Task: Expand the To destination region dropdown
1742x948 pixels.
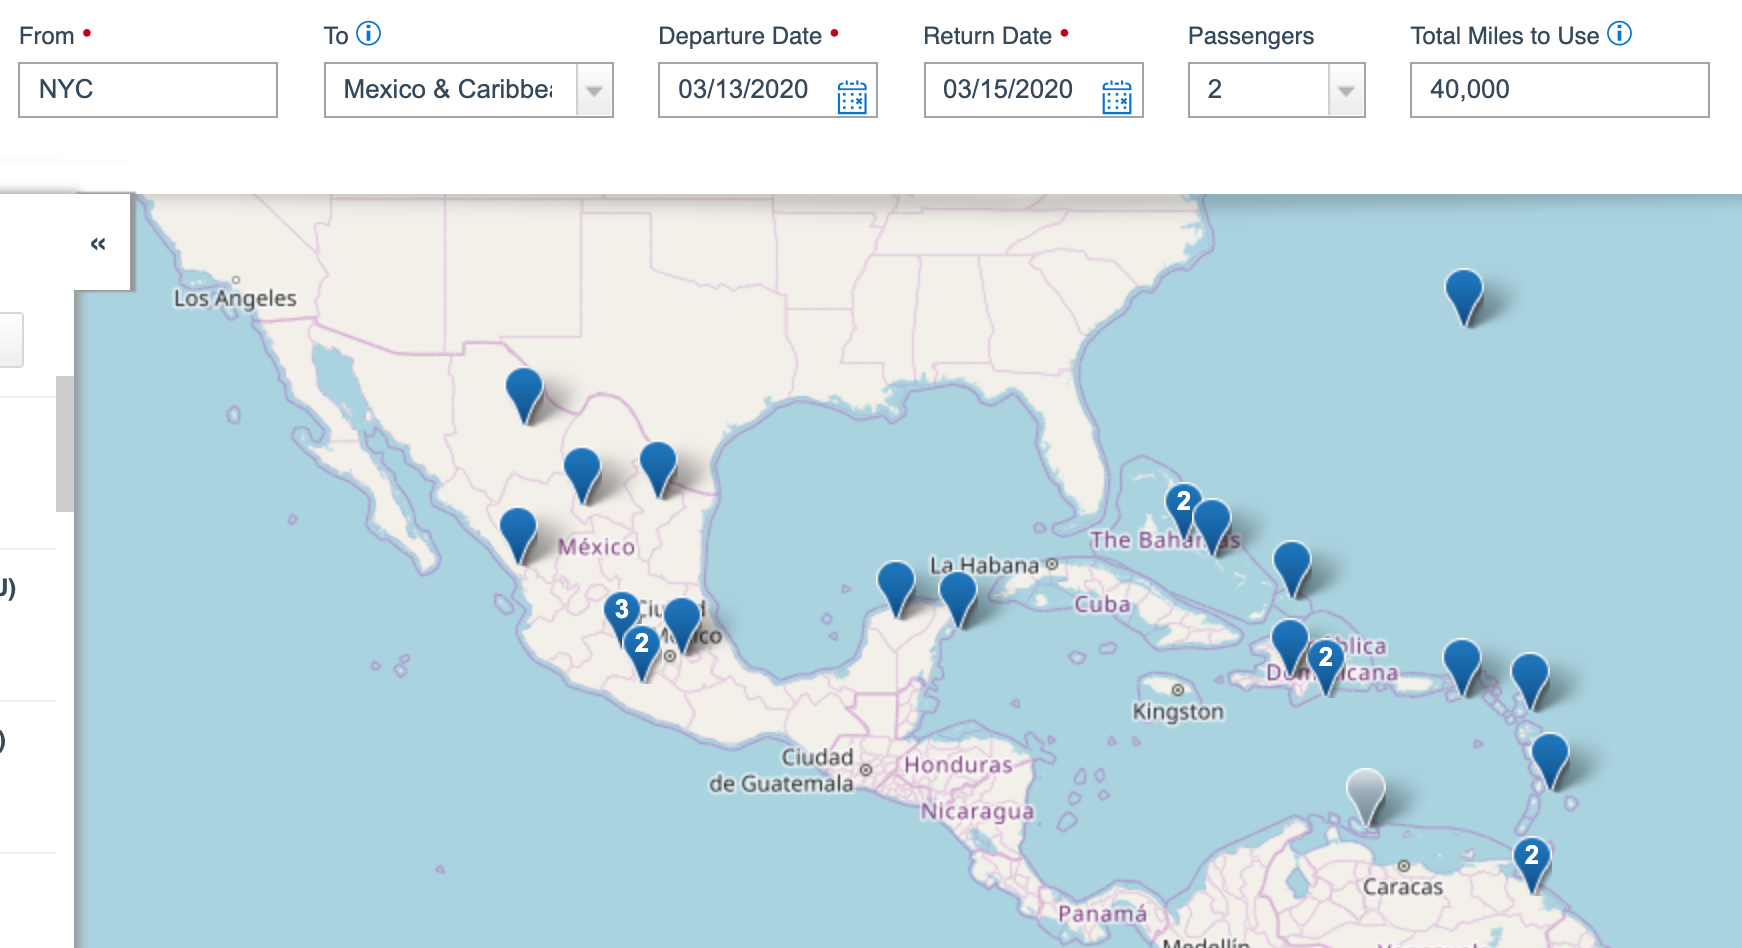Action: pyautogui.click(x=594, y=90)
